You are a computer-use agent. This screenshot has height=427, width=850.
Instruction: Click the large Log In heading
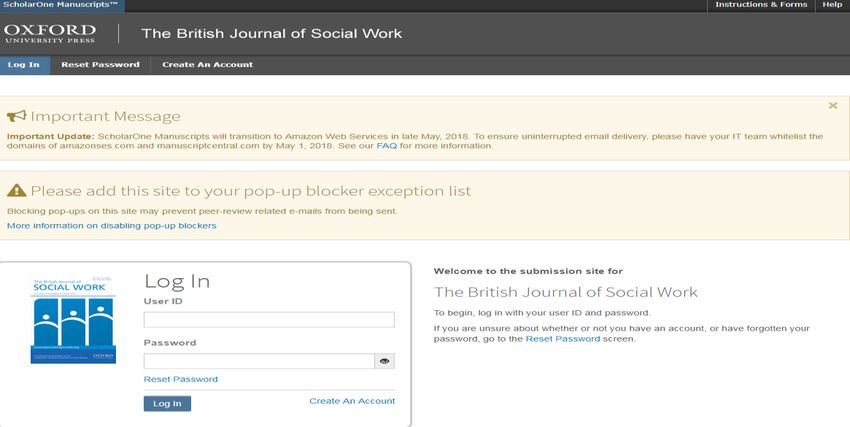click(x=177, y=281)
